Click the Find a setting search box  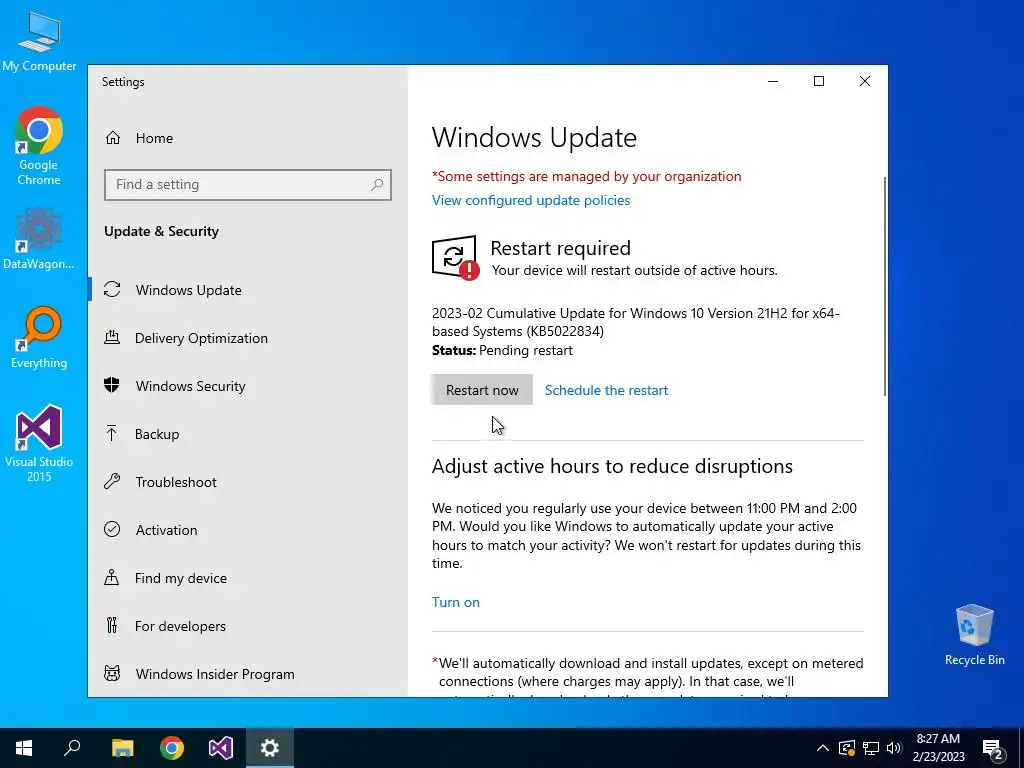tap(248, 185)
